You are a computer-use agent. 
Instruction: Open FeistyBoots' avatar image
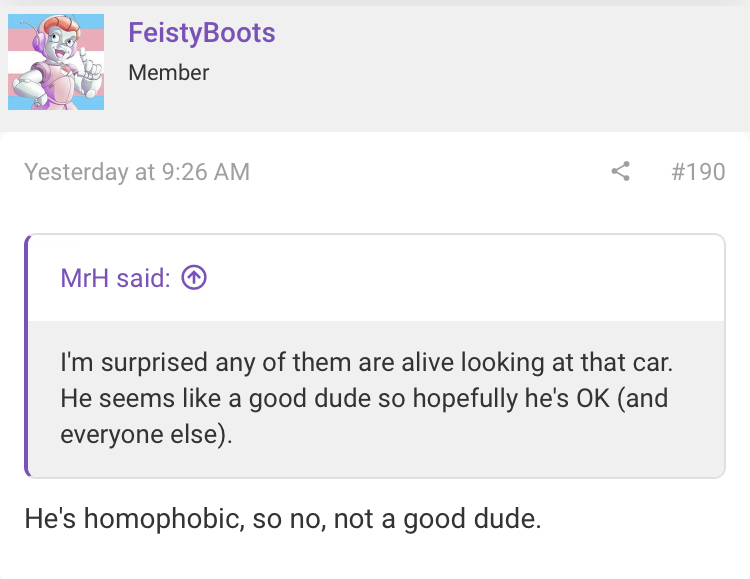(x=56, y=62)
